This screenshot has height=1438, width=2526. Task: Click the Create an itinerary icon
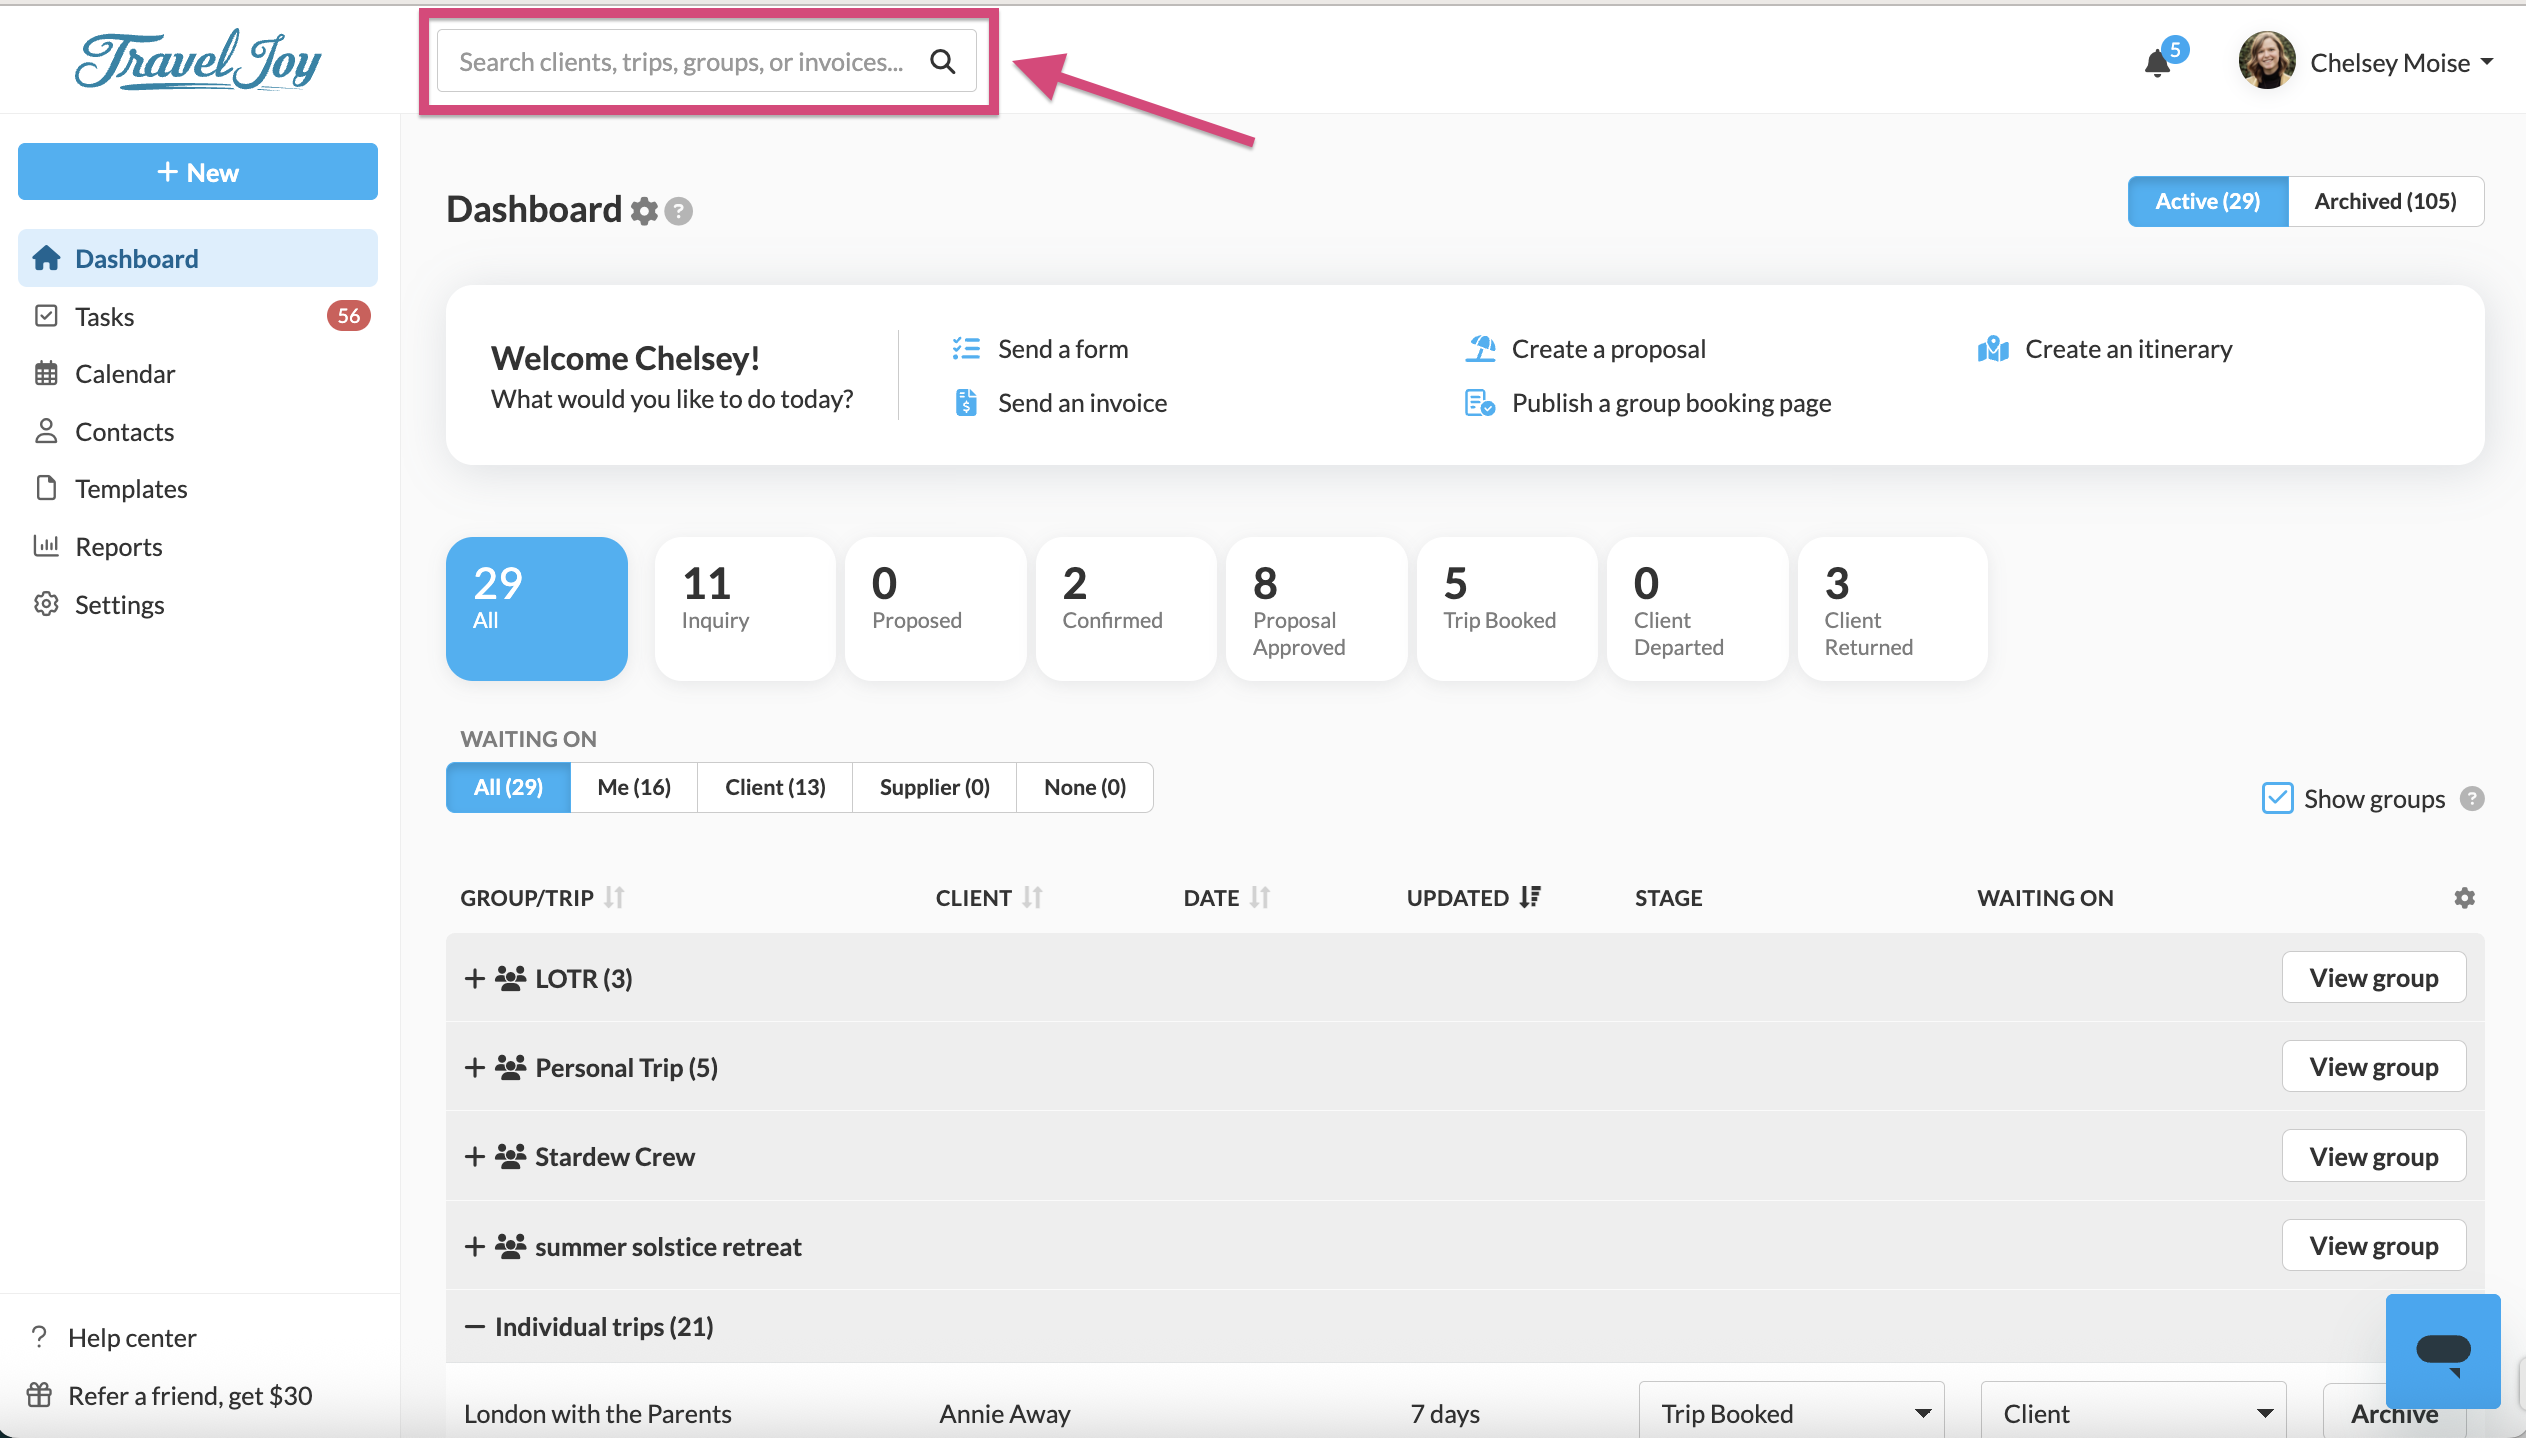pos(1993,349)
